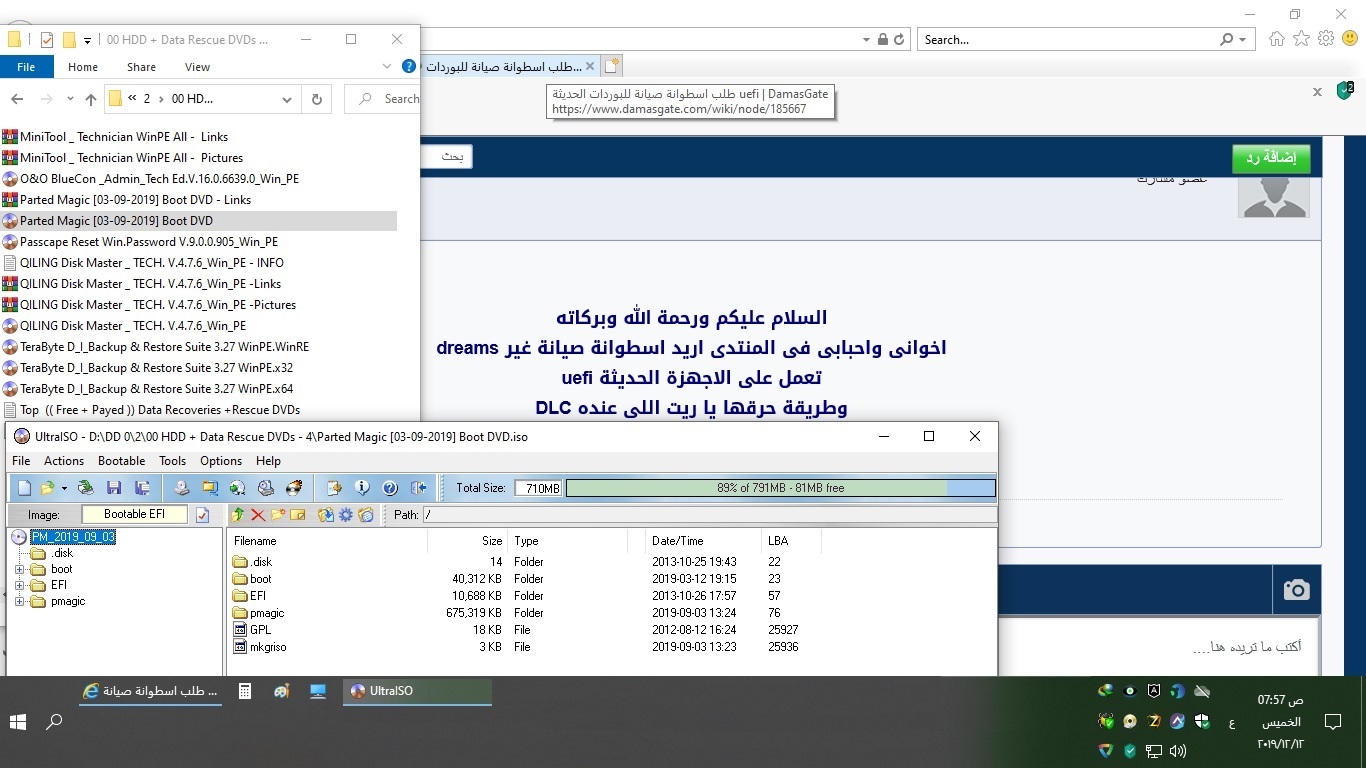Click the Save As icon in UltraISO toolbar
This screenshot has width=1366, height=768.
tap(142, 488)
